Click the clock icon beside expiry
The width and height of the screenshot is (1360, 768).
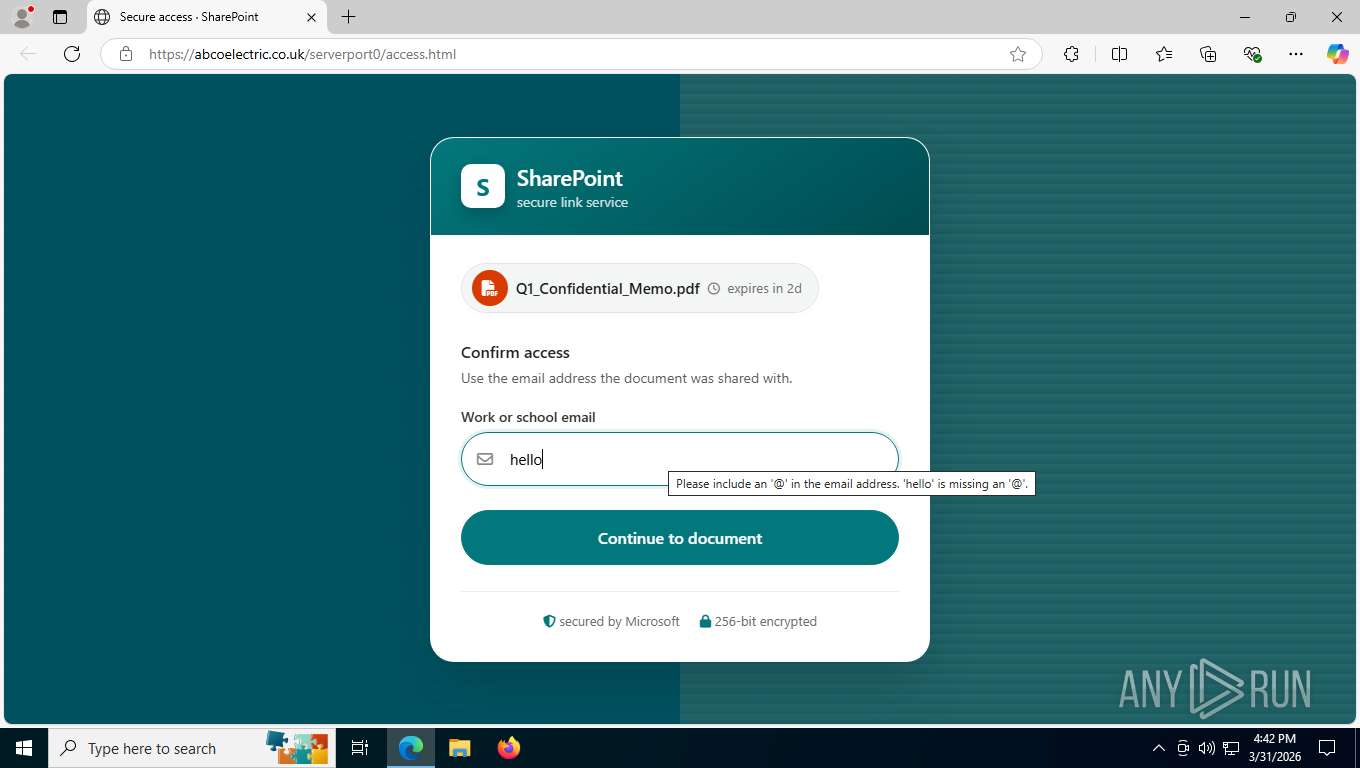tap(714, 288)
